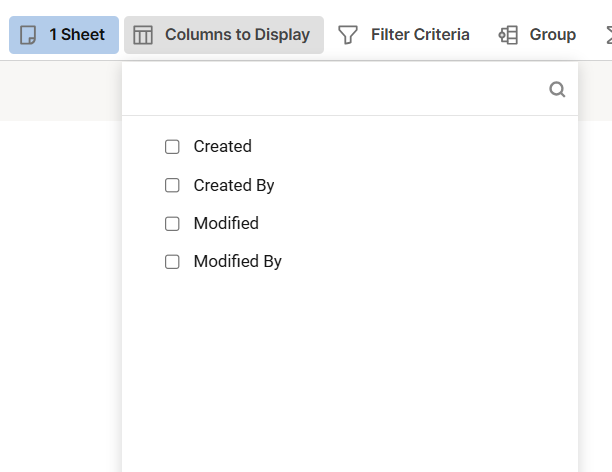Open the 1 Sheet source selector
The image size is (612, 472).
click(64, 35)
